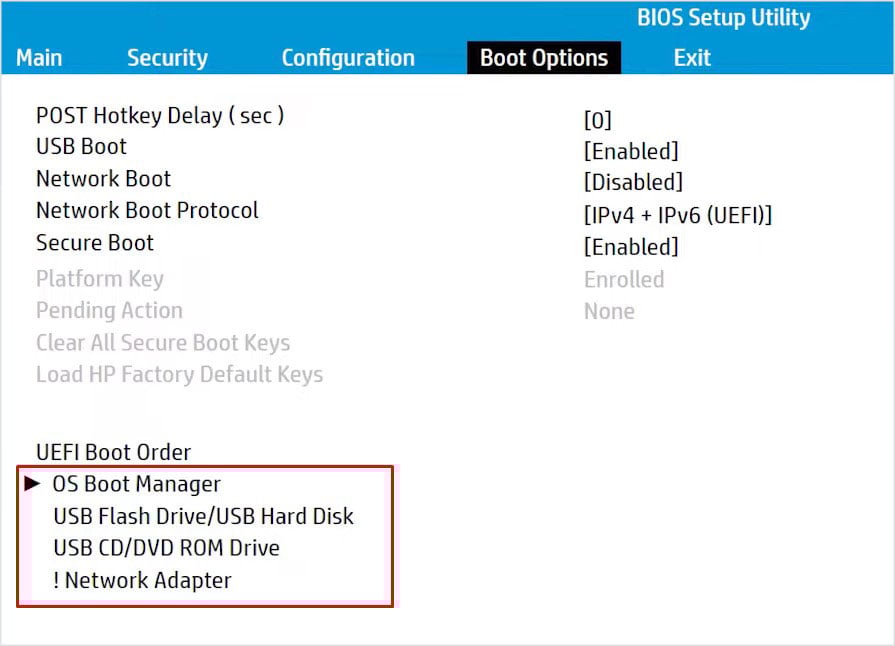Select the OS Boot Manager entry
Screen dimensions: 895x646
(137, 484)
